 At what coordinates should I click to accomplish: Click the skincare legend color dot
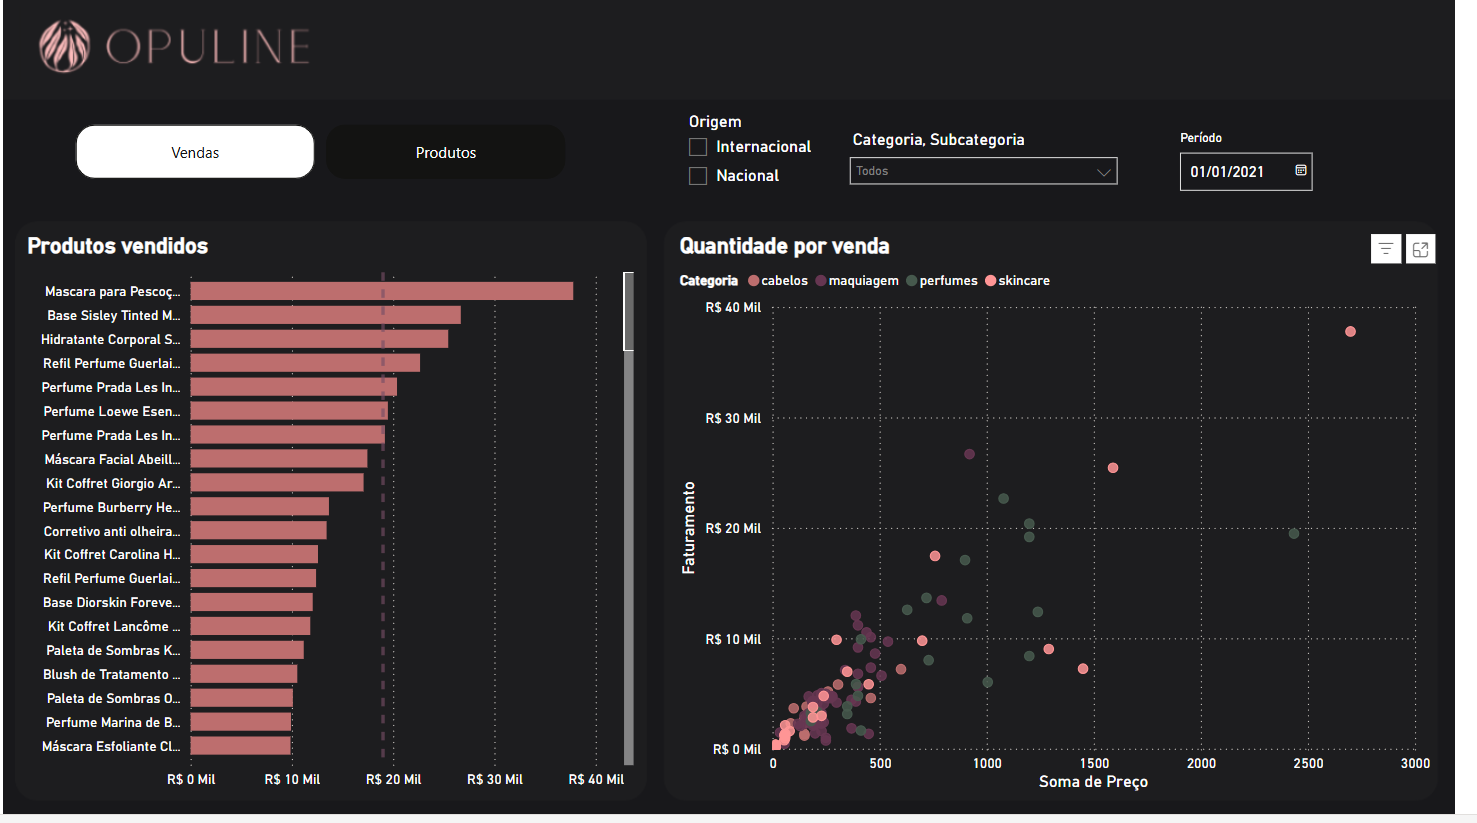[991, 281]
